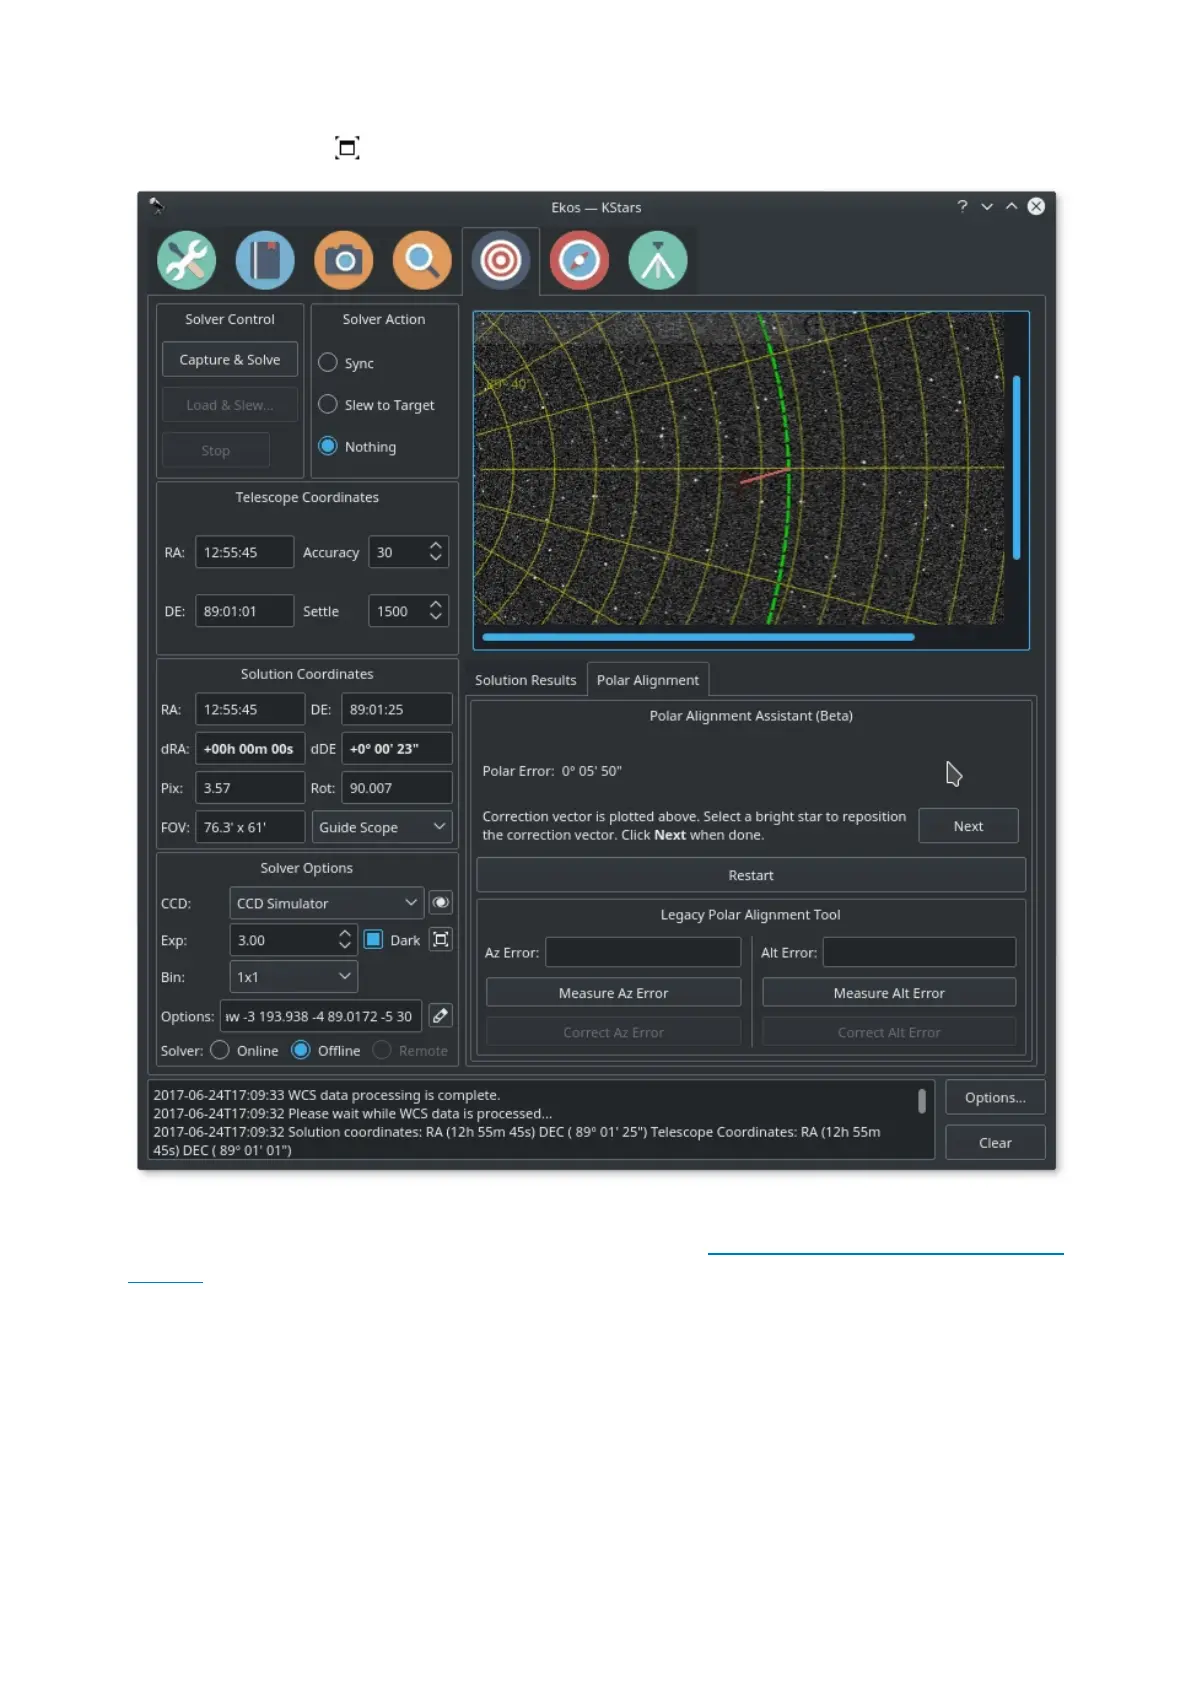Click the edit solver options pencil icon
Image resolution: width=1191 pixels, height=1684 pixels.
click(x=440, y=1016)
